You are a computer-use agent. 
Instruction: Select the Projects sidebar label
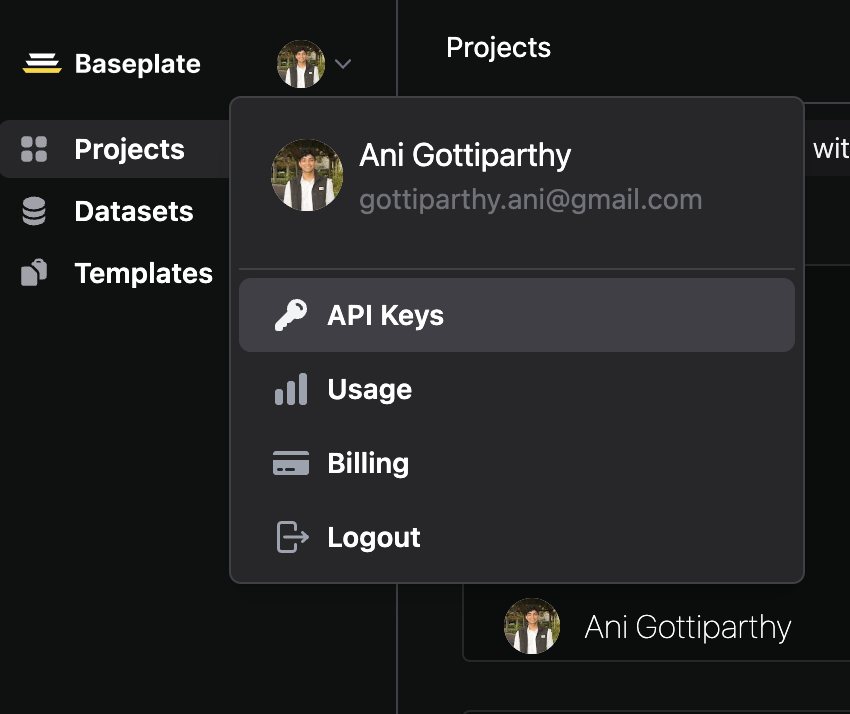129,150
